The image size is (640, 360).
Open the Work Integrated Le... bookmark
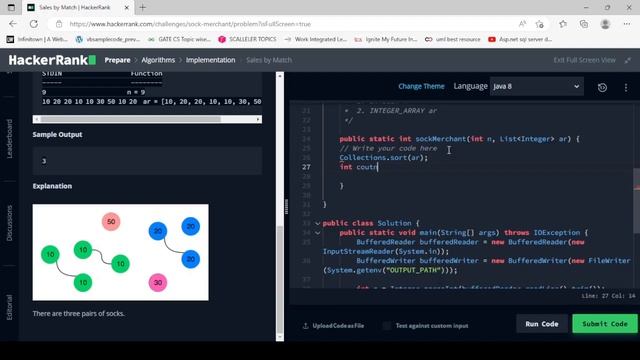pos(316,39)
